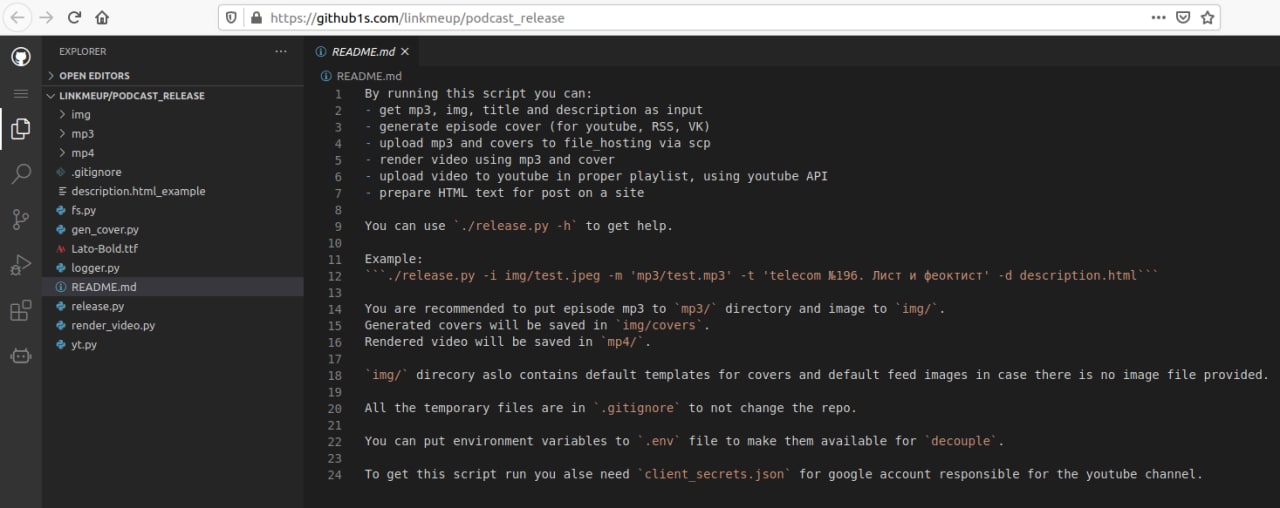Viewport: 1280px width, 508px height.
Task: Go to browser home page
Action: (x=102, y=17)
